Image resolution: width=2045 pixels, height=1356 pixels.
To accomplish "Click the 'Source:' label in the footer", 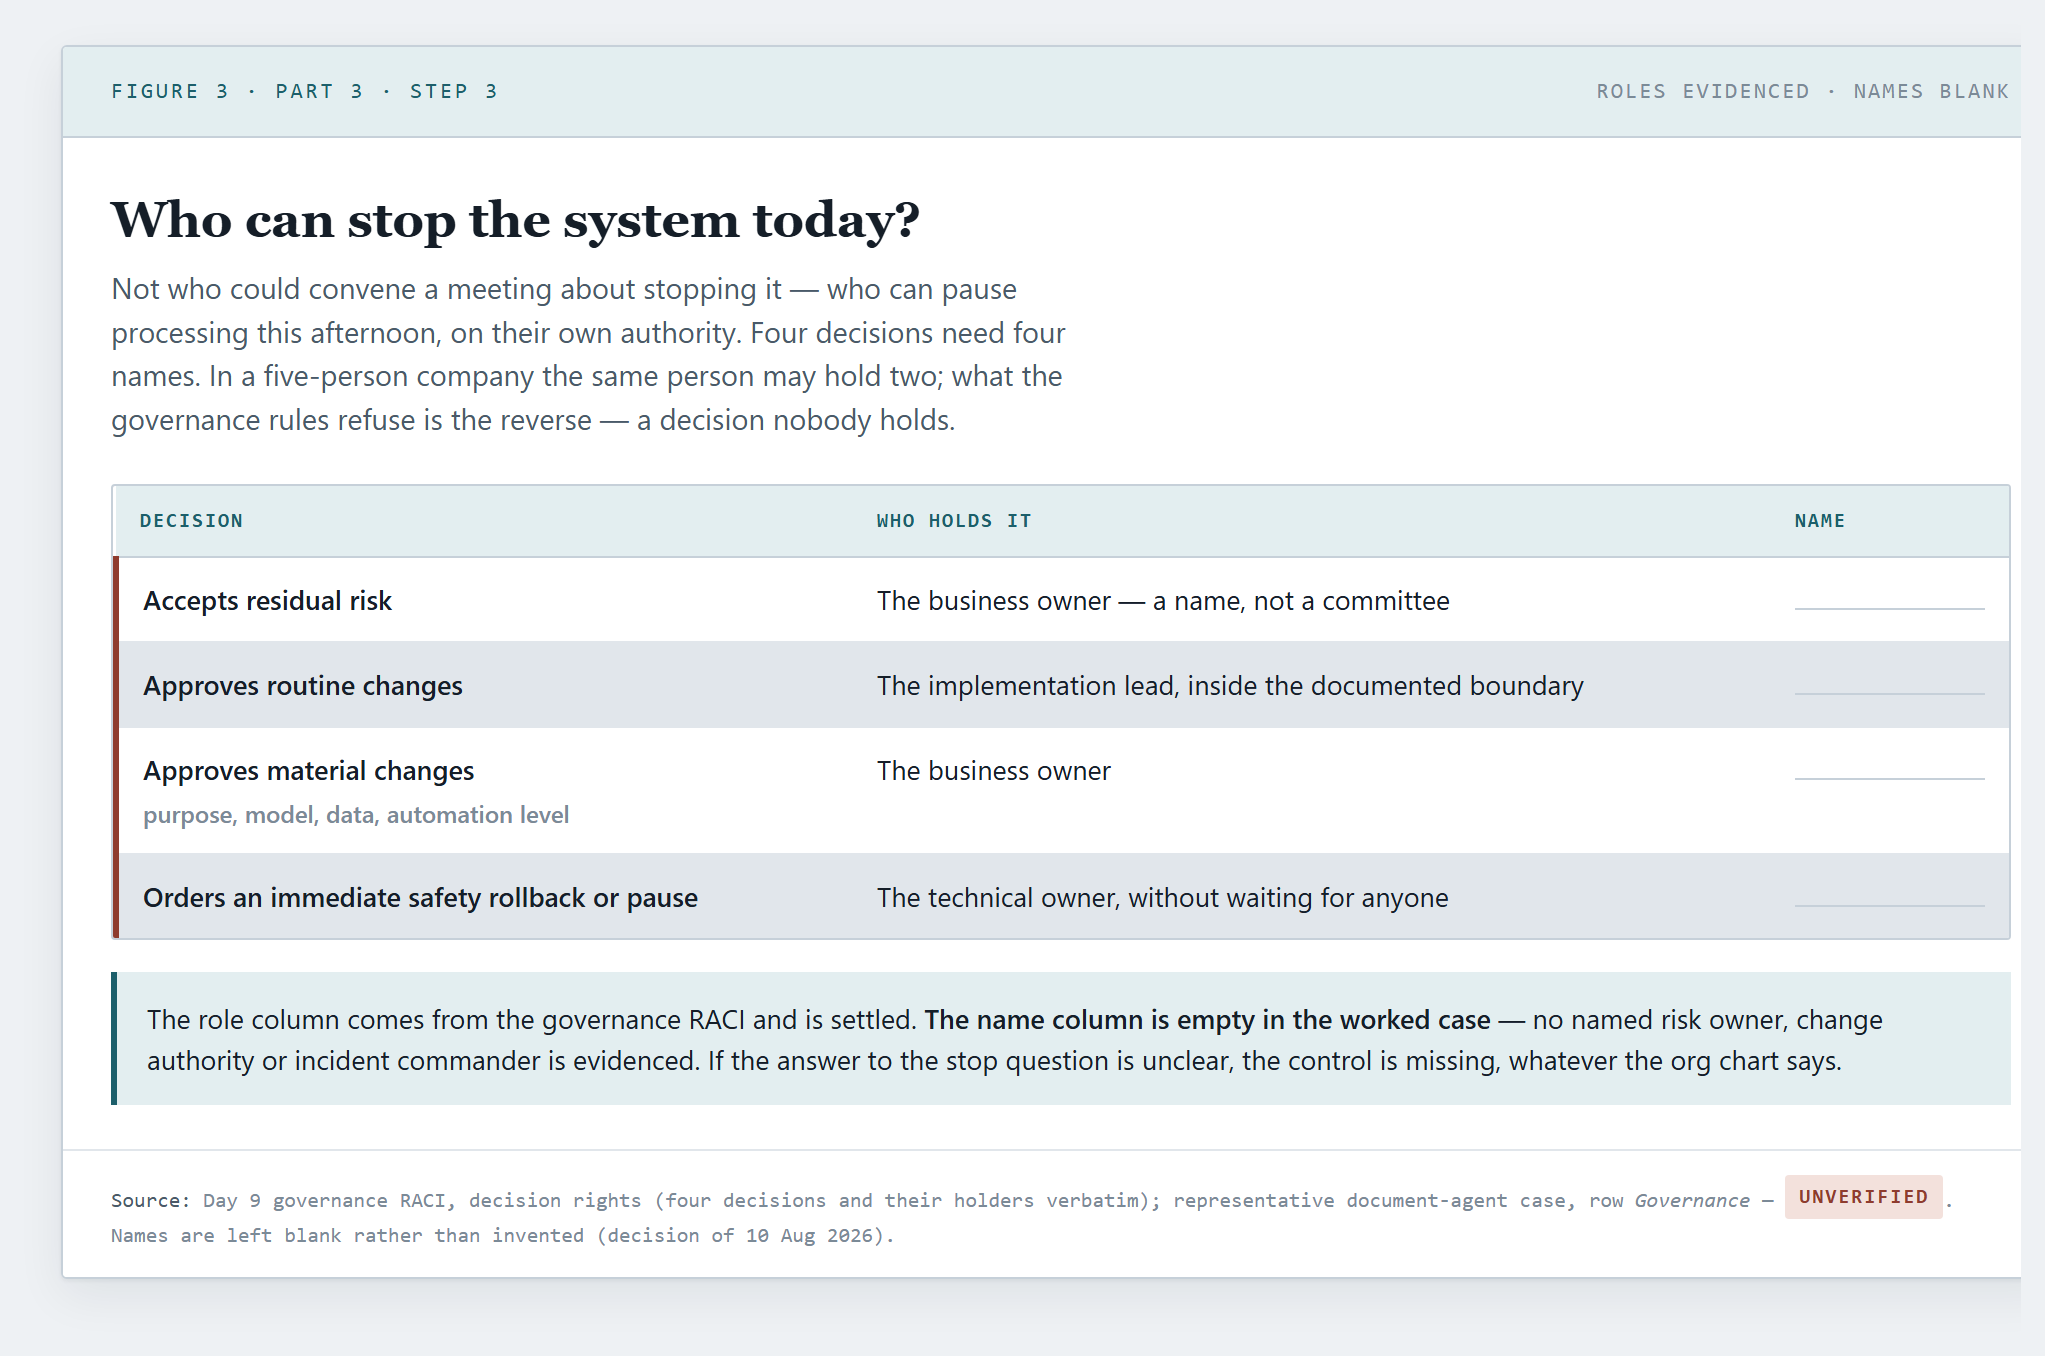I will (150, 1200).
